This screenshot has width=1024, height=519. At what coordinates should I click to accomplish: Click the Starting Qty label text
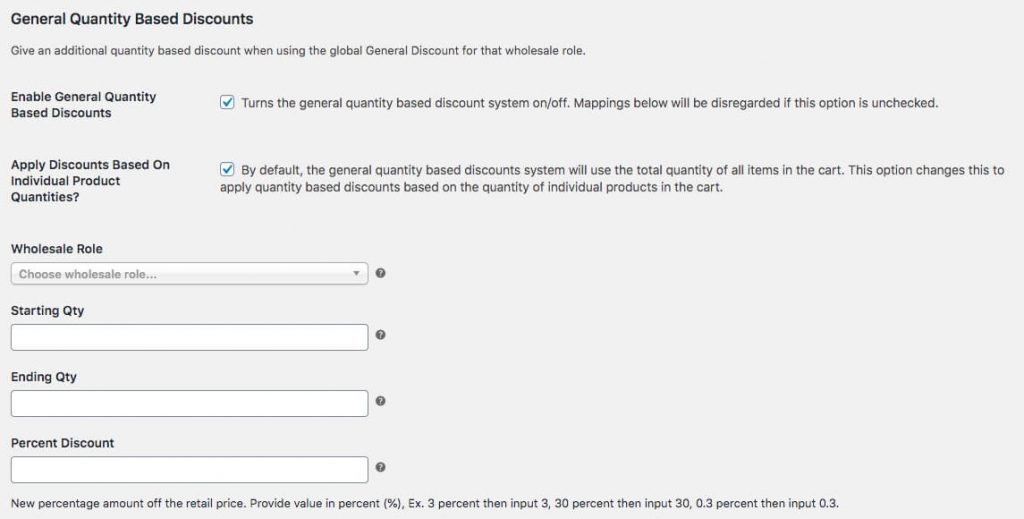[47, 311]
